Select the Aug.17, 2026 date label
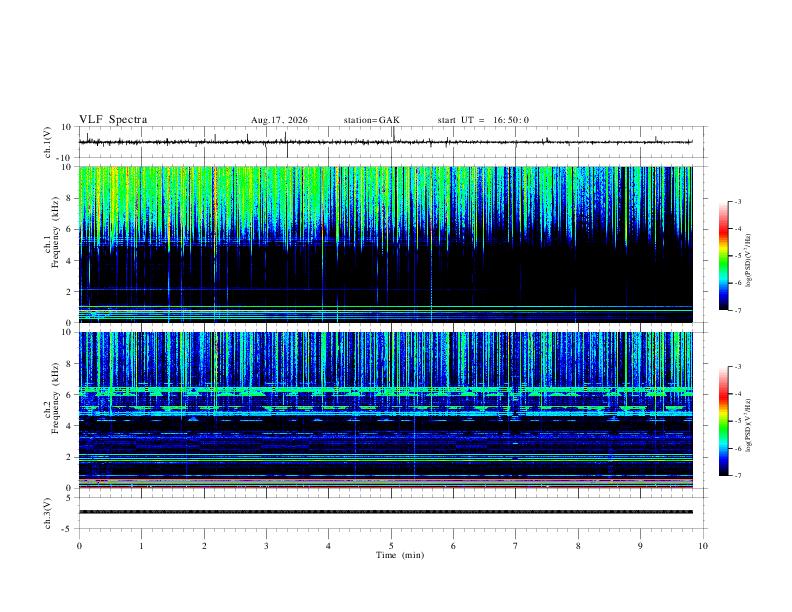The width and height of the screenshot is (792, 612). click(279, 120)
